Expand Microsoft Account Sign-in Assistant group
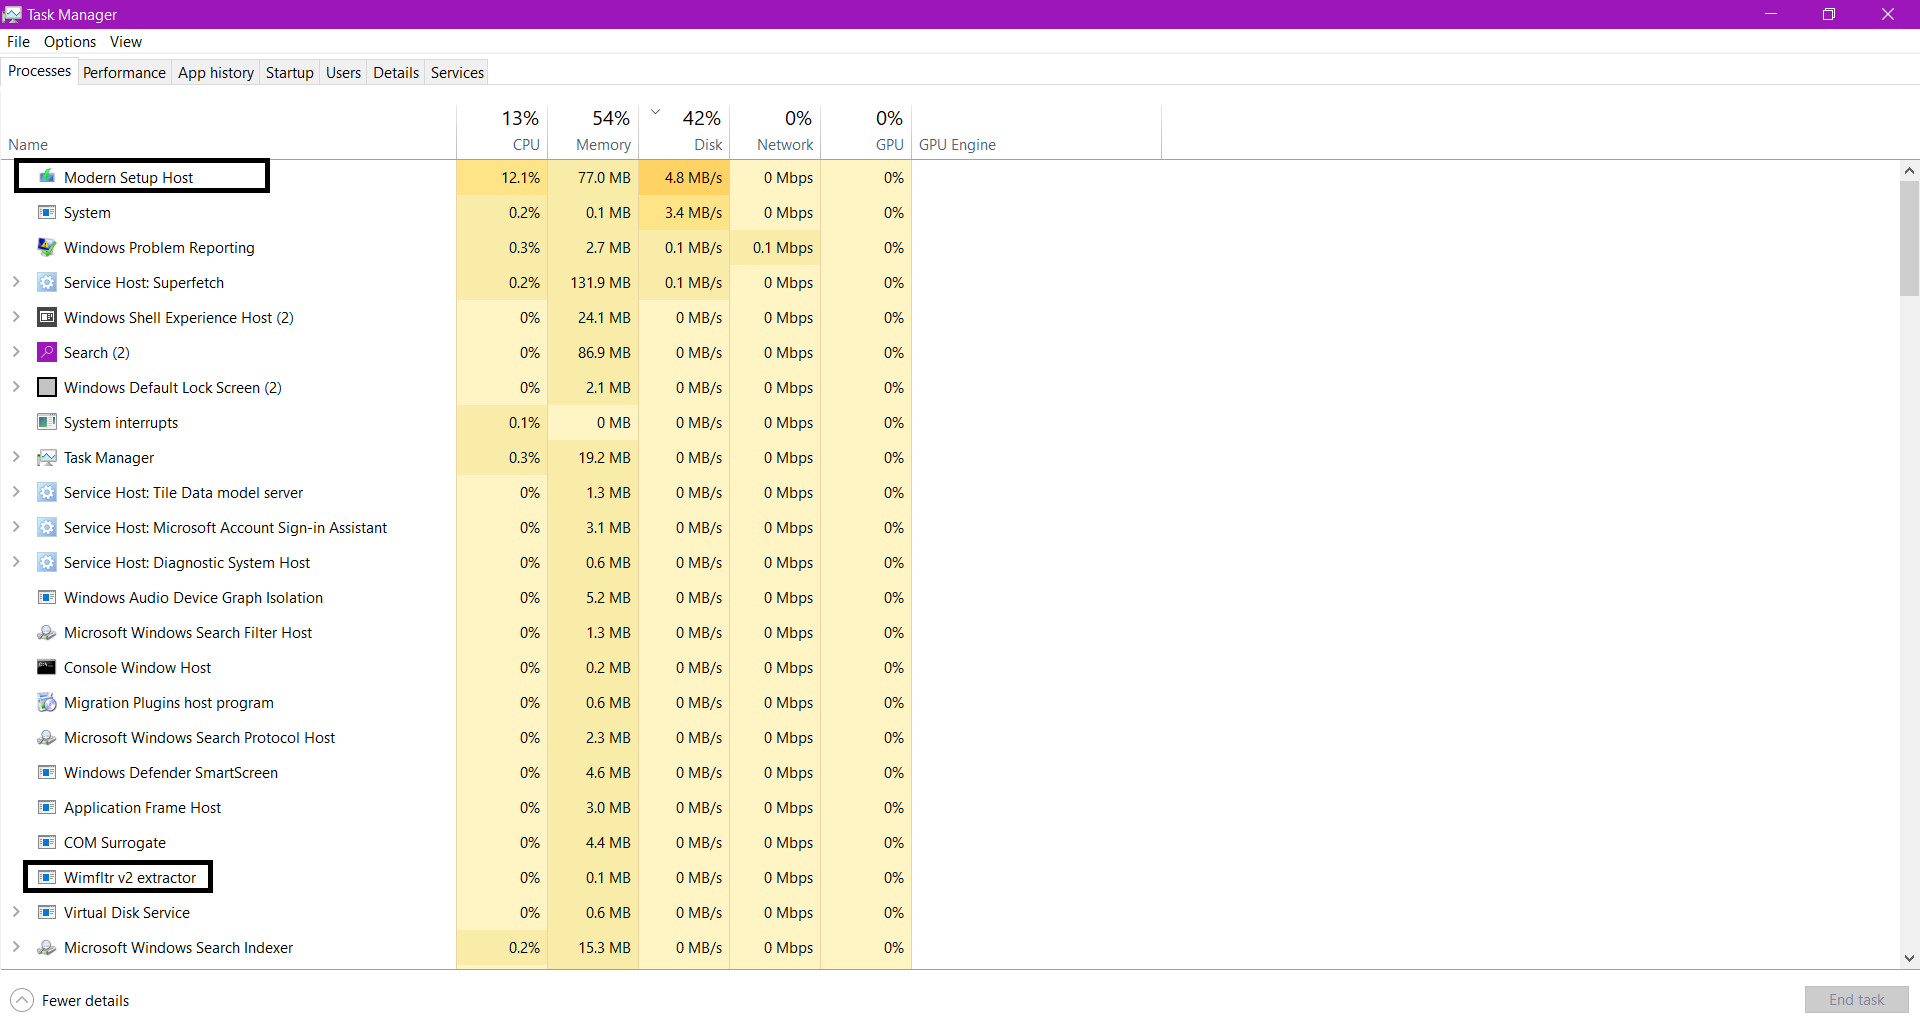The image size is (1920, 1030). (16, 527)
